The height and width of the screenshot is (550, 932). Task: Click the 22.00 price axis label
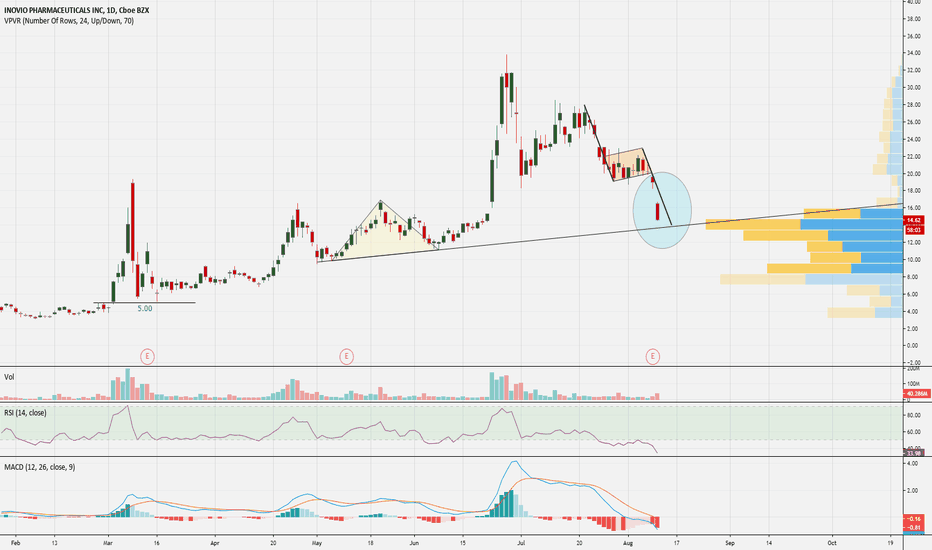[914, 156]
